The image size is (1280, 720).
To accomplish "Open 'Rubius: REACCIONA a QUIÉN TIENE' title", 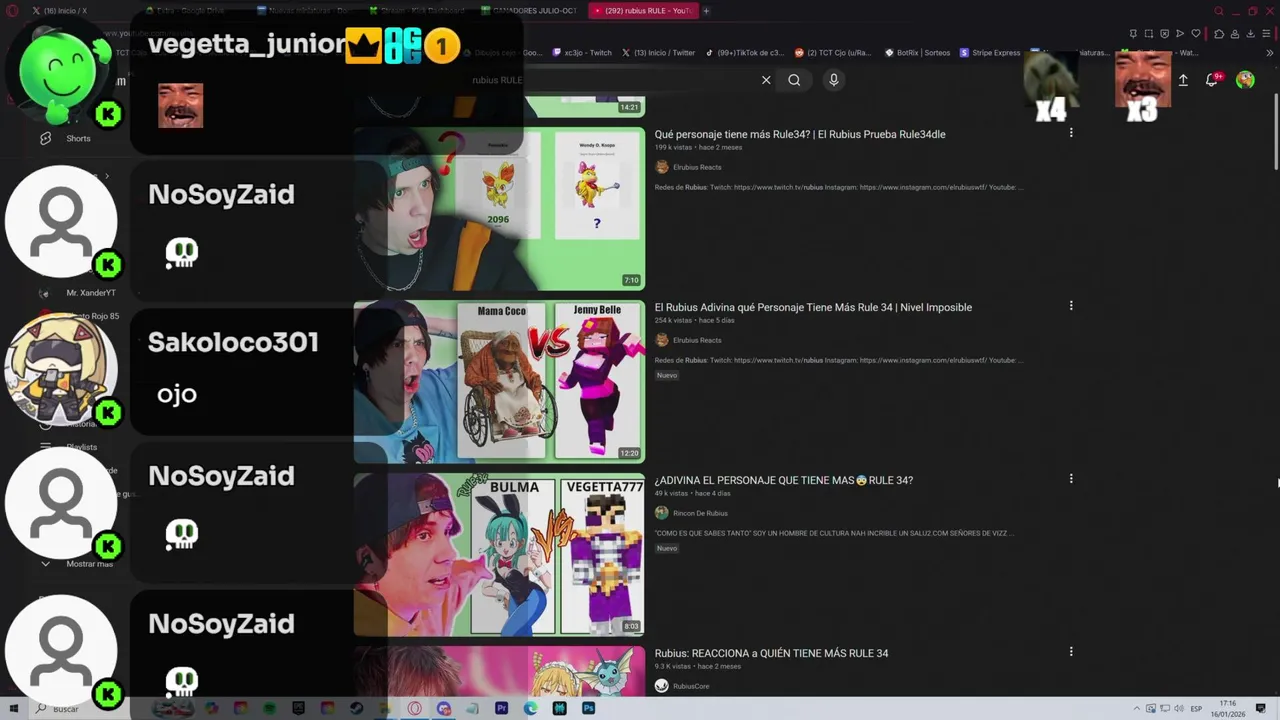I will [x=771, y=653].
